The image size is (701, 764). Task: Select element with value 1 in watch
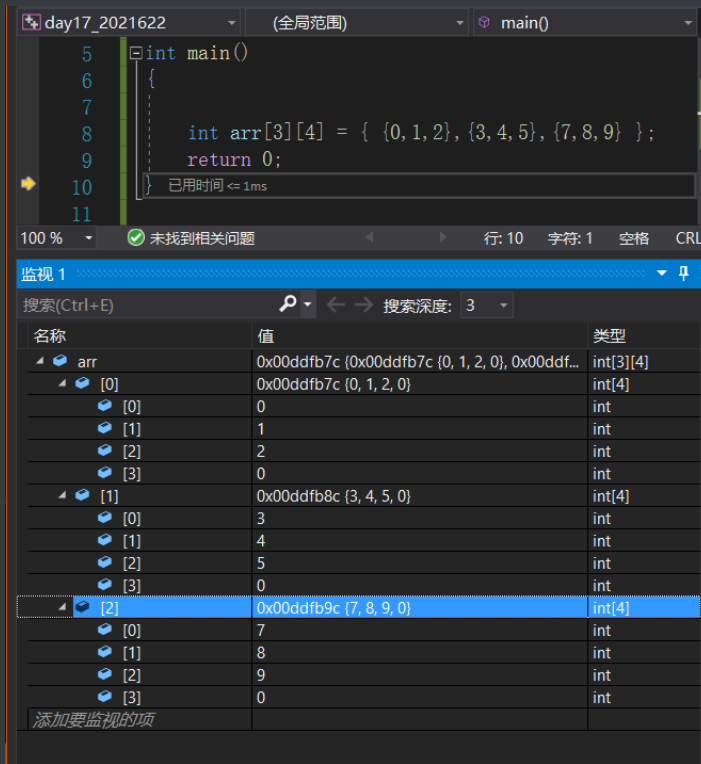(x=364, y=429)
